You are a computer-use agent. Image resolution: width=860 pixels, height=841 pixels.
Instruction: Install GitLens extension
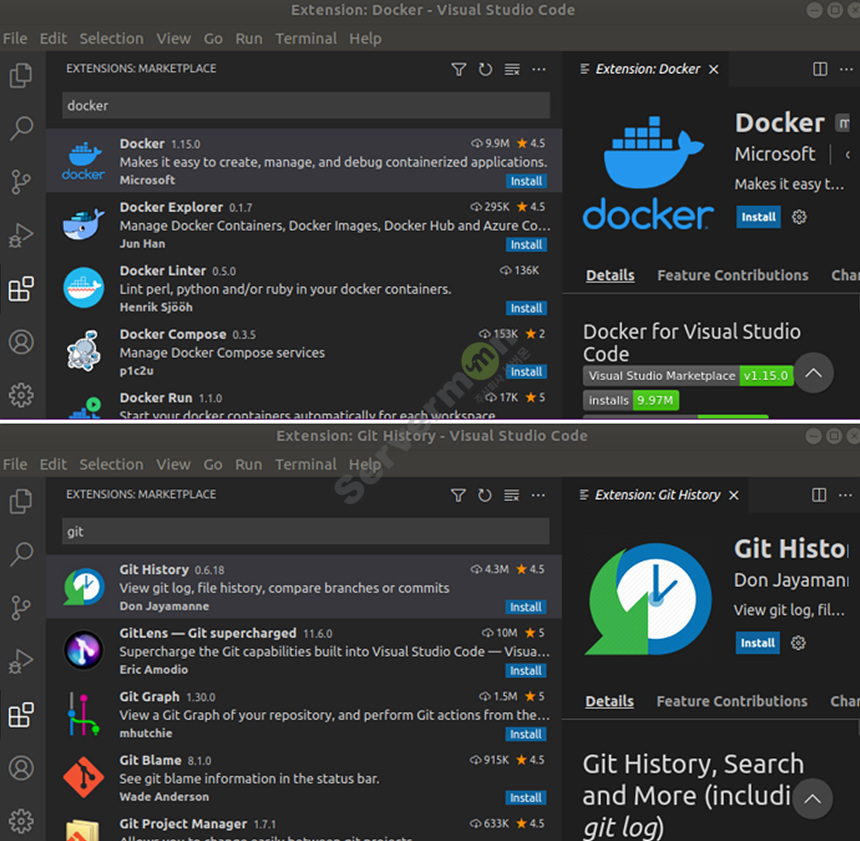click(x=525, y=671)
